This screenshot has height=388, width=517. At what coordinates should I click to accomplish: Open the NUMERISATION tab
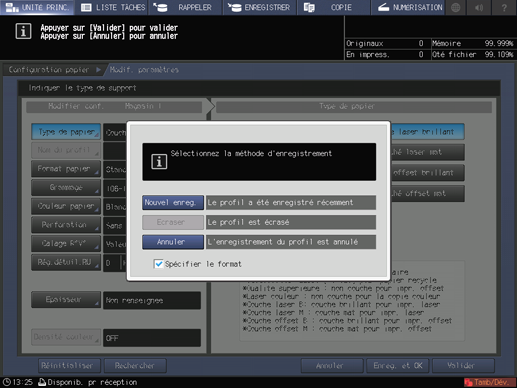(x=408, y=7)
